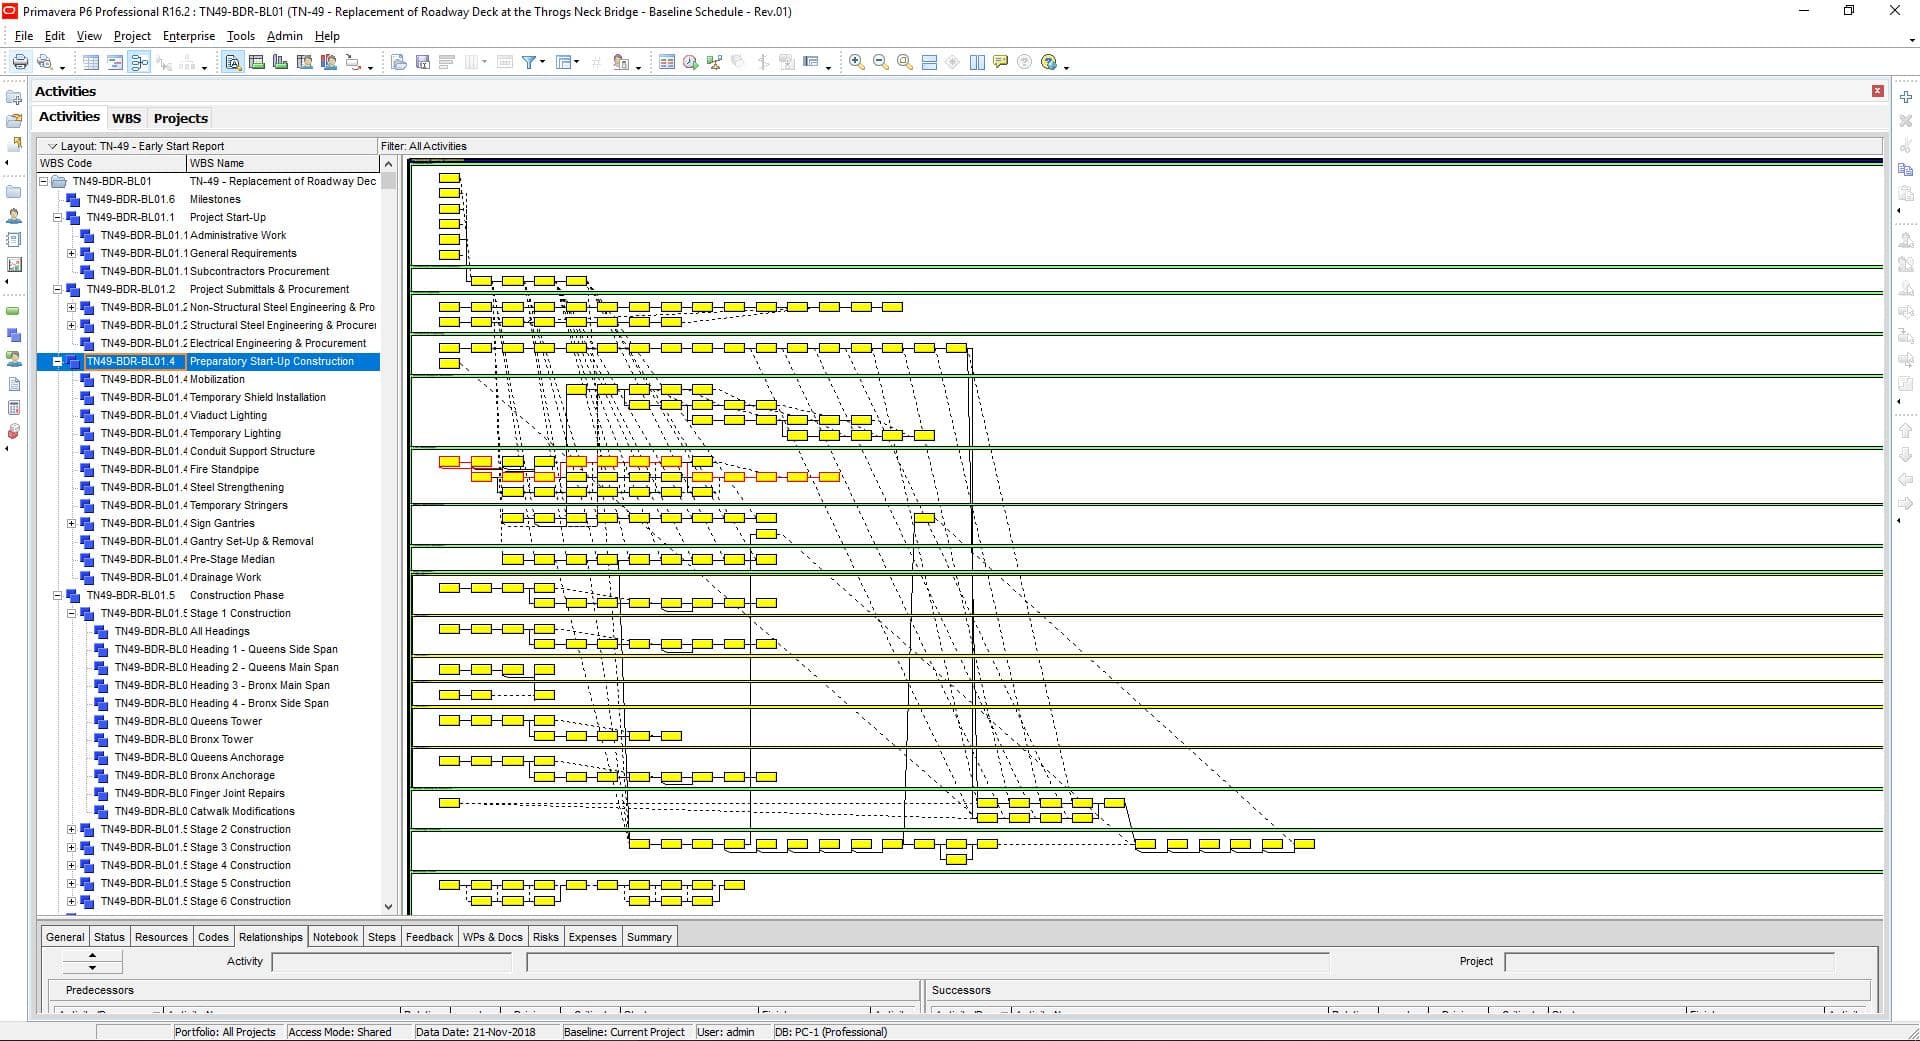Image resolution: width=1920 pixels, height=1041 pixels.
Task: Click the Project field in details panel
Action: (1669, 962)
